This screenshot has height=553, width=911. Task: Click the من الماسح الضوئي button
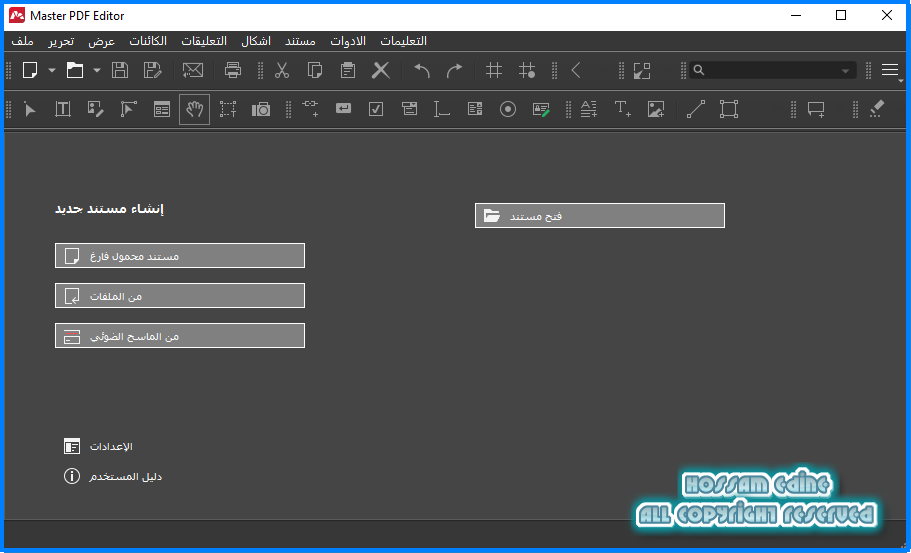(x=180, y=336)
